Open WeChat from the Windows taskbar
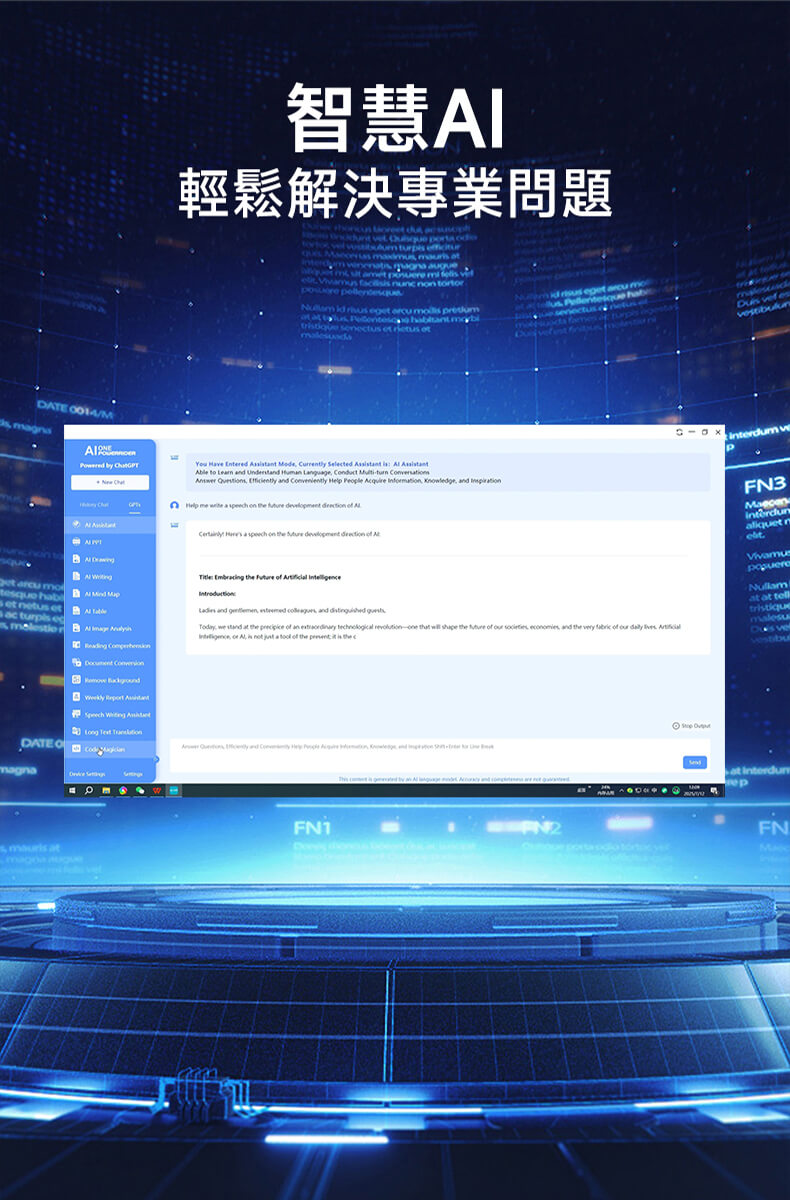Screen dimensions: 790x1200 [140, 790]
